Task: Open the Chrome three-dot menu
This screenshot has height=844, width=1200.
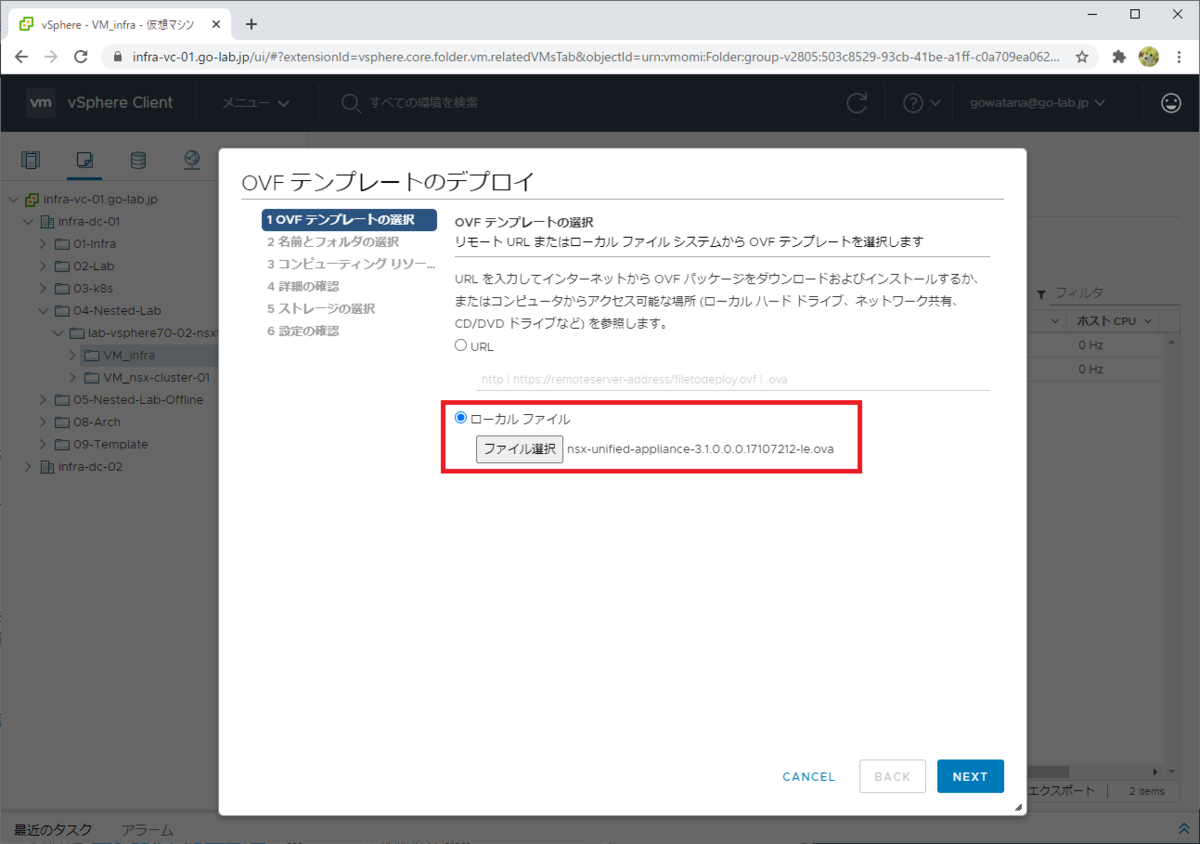Action: [1179, 57]
